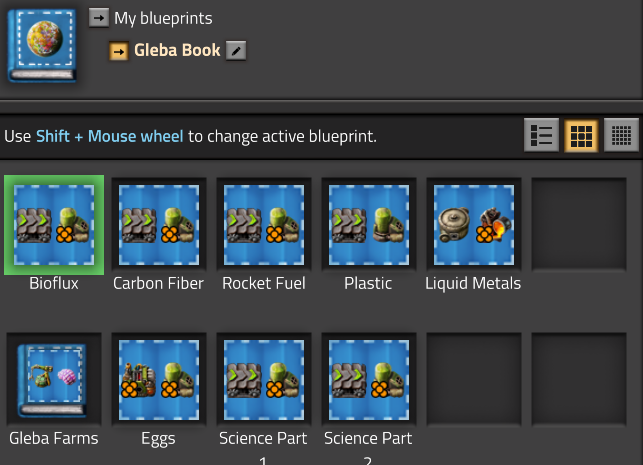Viewport: 643px width, 465px height.
Task: Edit the Gleba Book name with the pencil
Action: (236, 51)
